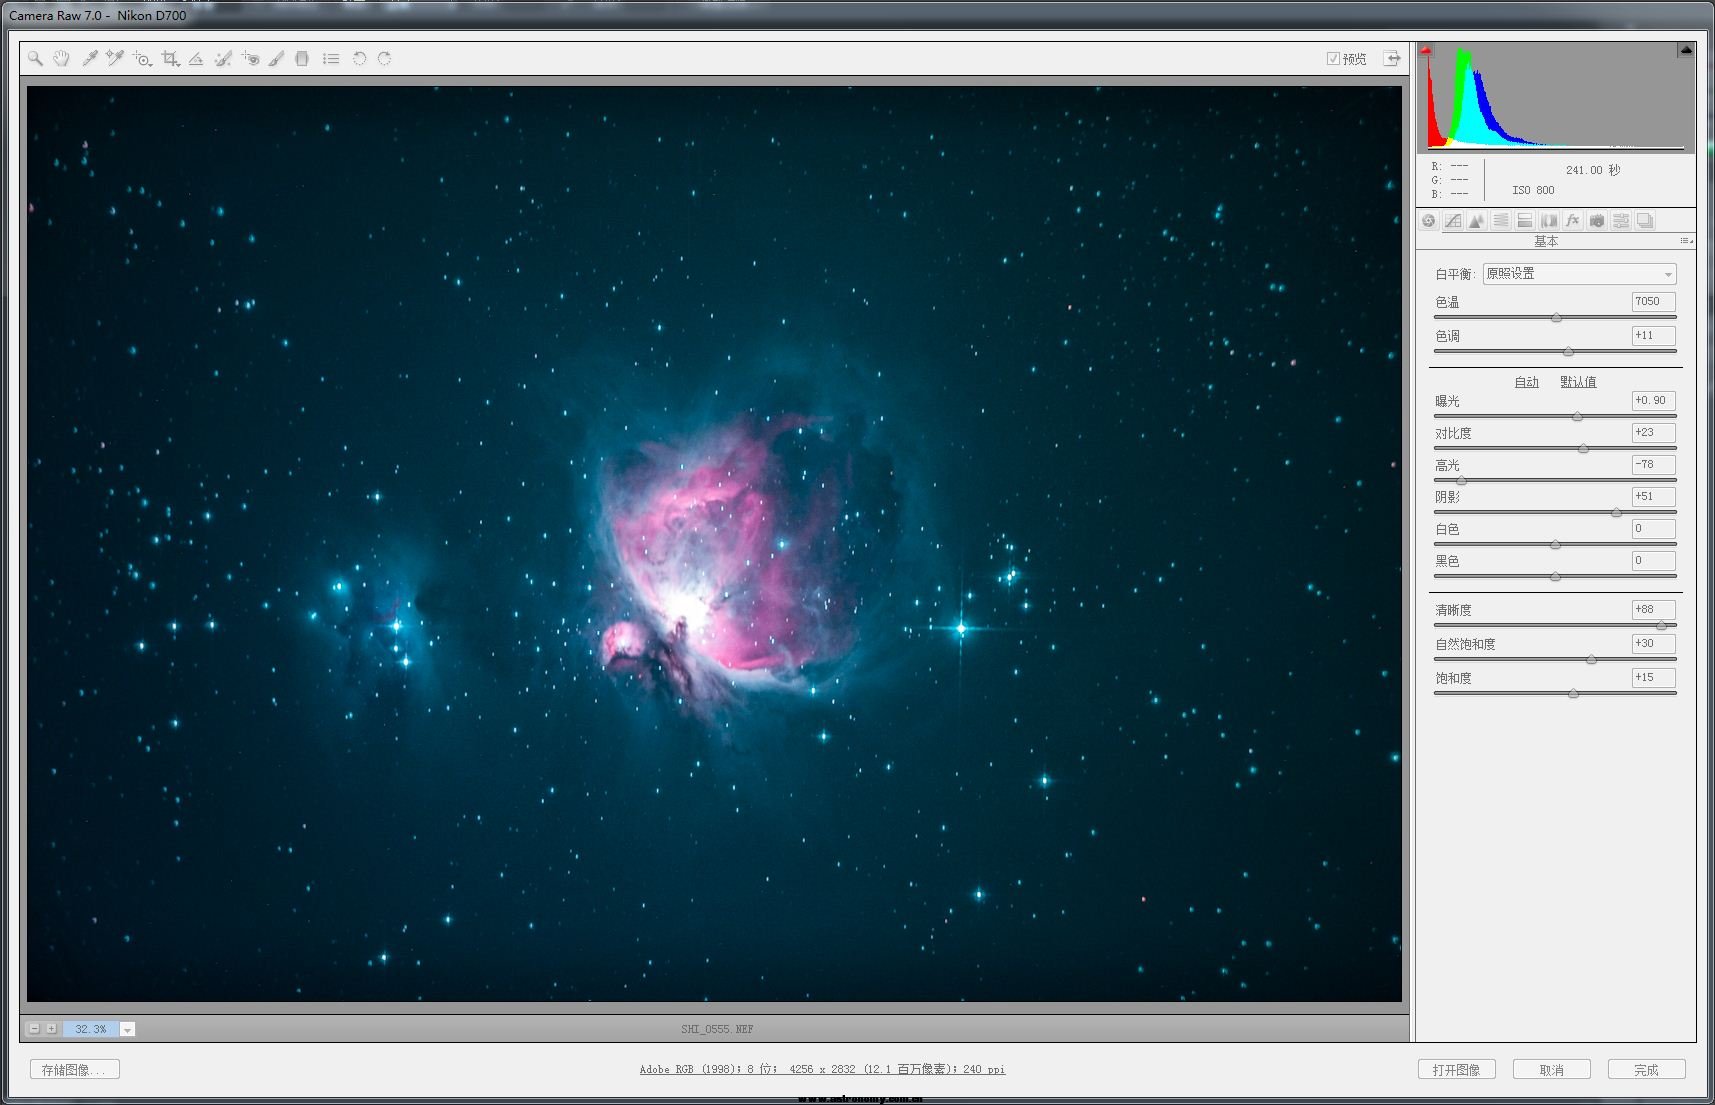Pick the White Balance eyedropper tool
1715x1105 pixels.
pyautogui.click(x=89, y=59)
